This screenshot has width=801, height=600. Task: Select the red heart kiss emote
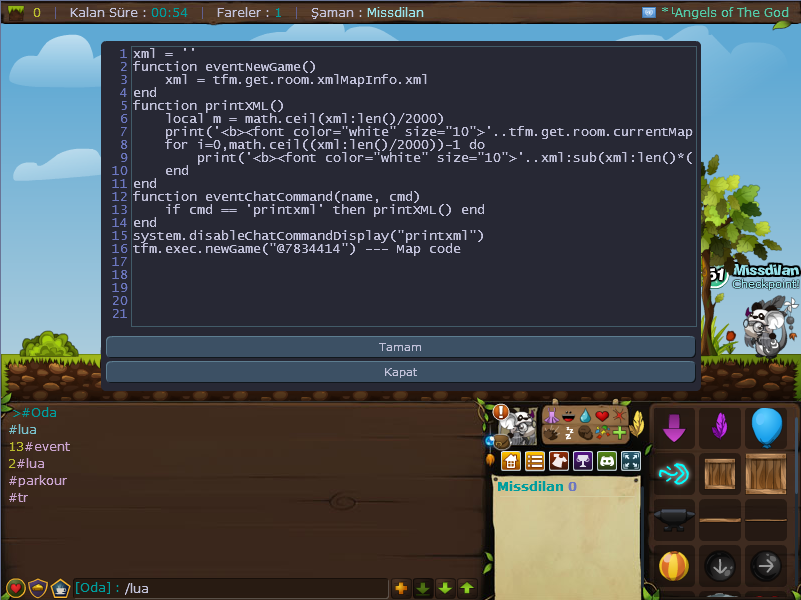pyautogui.click(x=602, y=416)
